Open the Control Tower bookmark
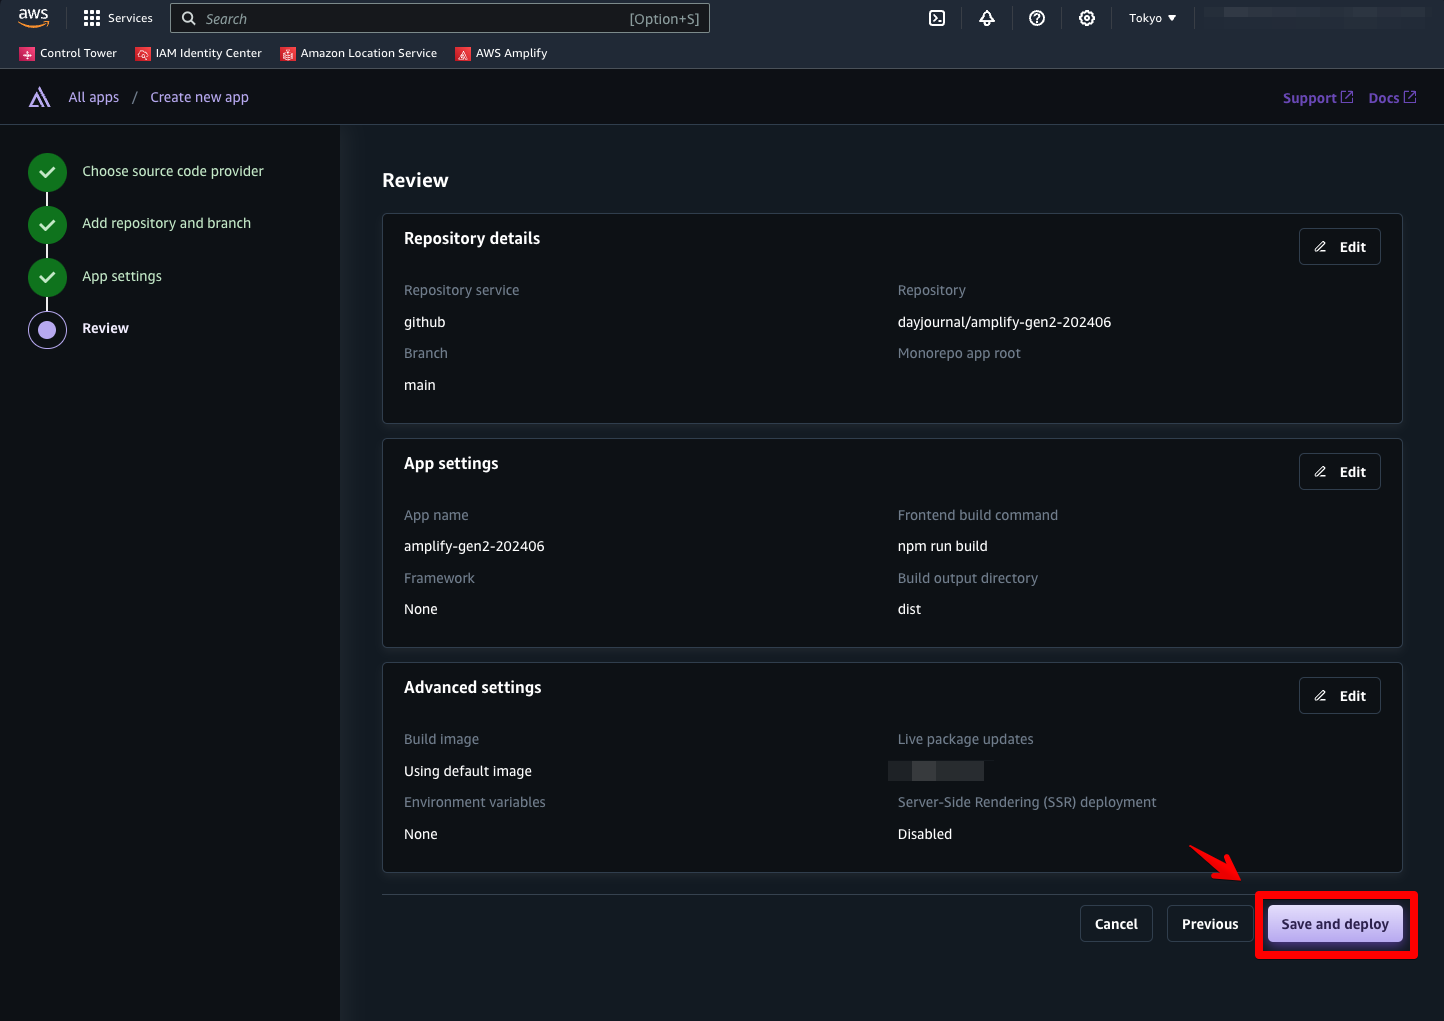Image resolution: width=1444 pixels, height=1021 pixels. click(68, 53)
